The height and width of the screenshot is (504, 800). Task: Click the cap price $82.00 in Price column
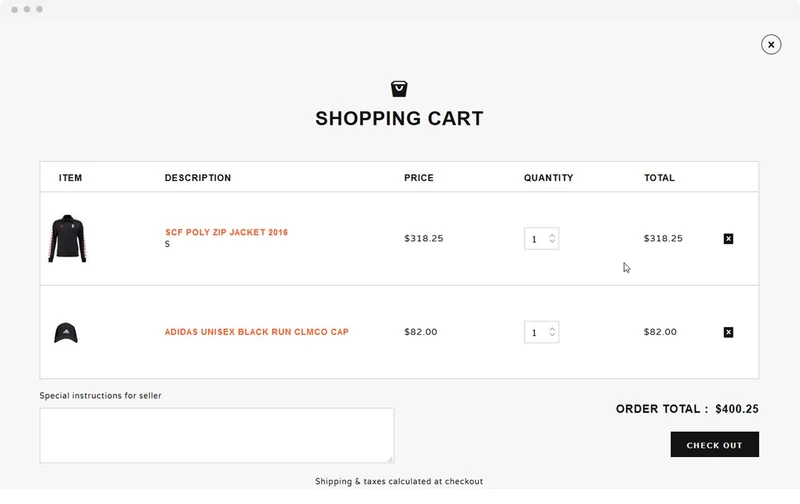tap(420, 332)
